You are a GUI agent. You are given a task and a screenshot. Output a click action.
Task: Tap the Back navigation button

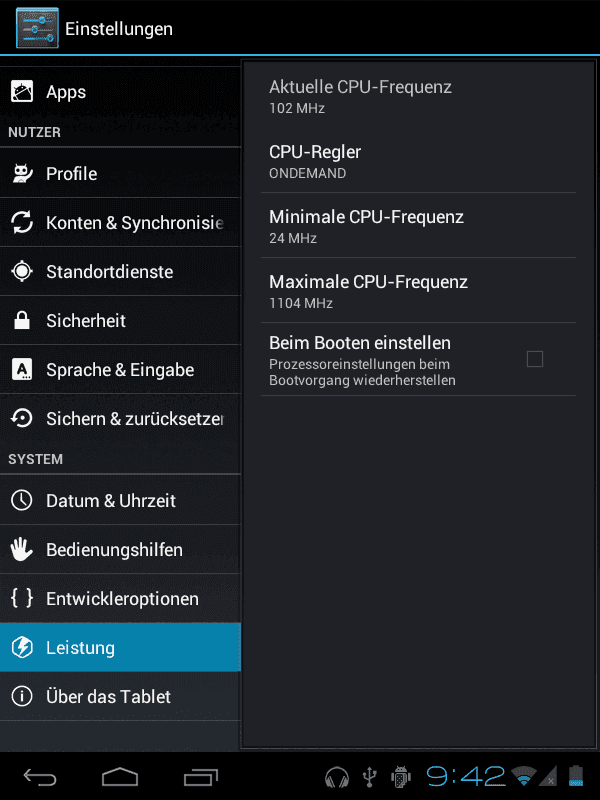40,777
